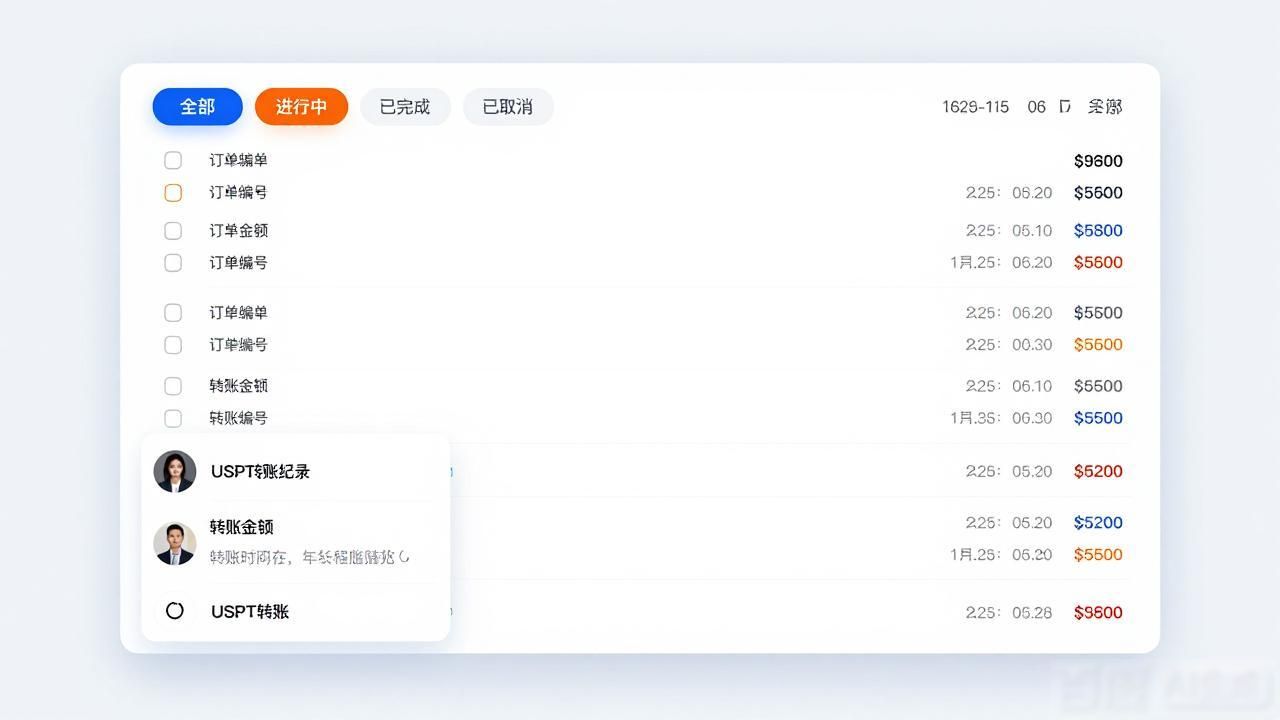Choose the bold 转账金额 popup entry

241,527
